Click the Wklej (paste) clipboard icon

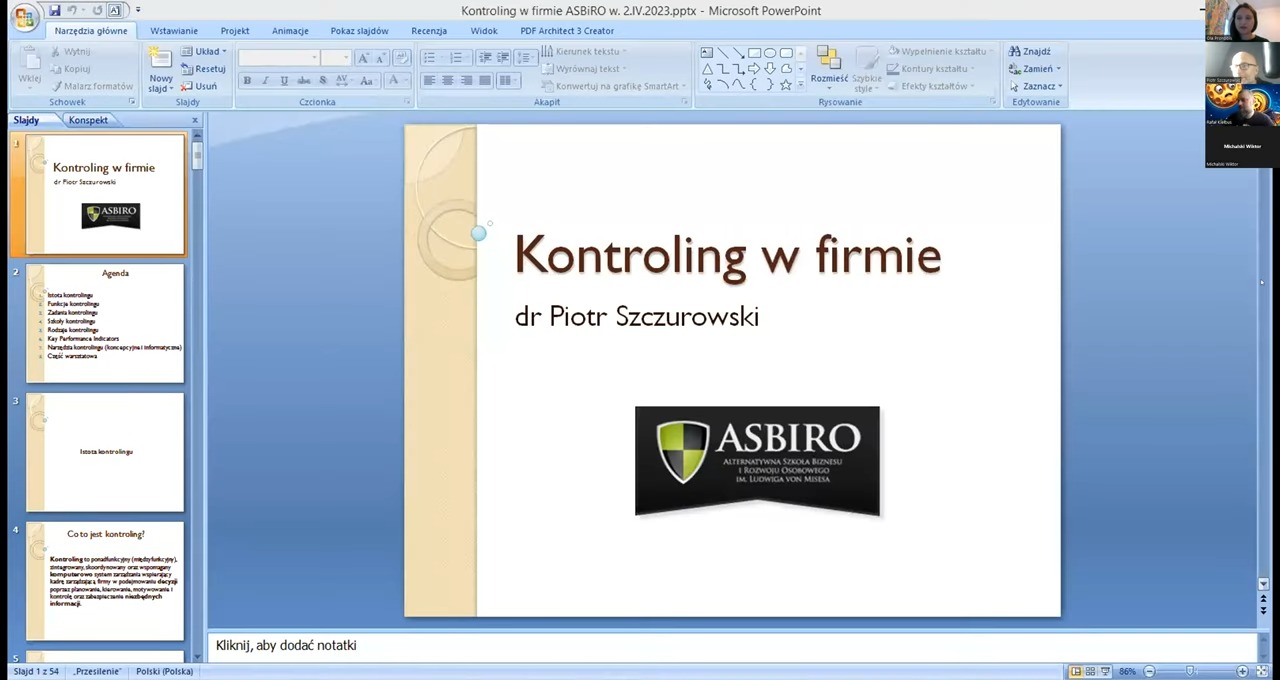[30, 59]
